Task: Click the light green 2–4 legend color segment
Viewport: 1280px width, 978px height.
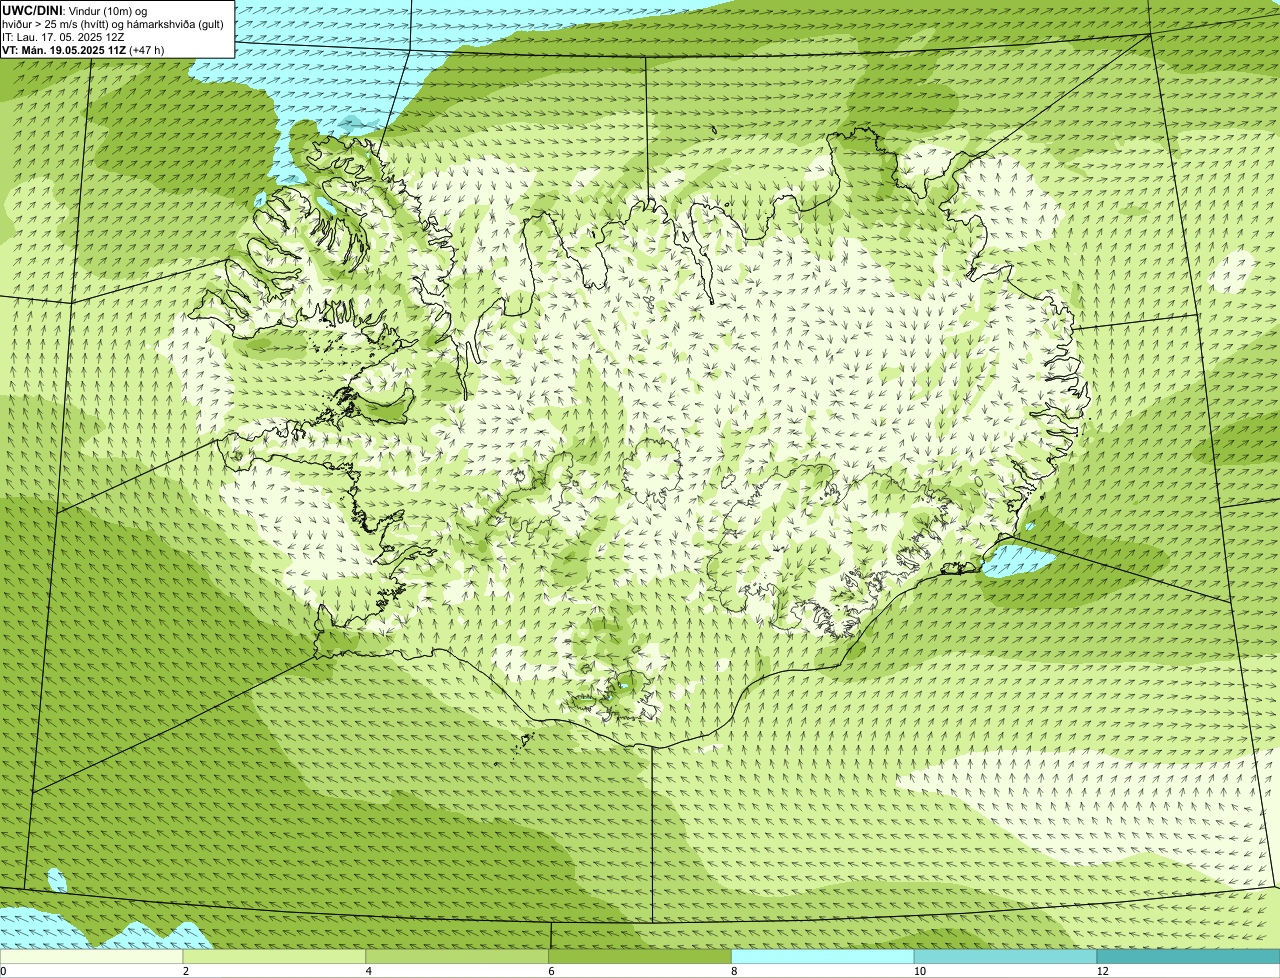Action: click(x=274, y=957)
